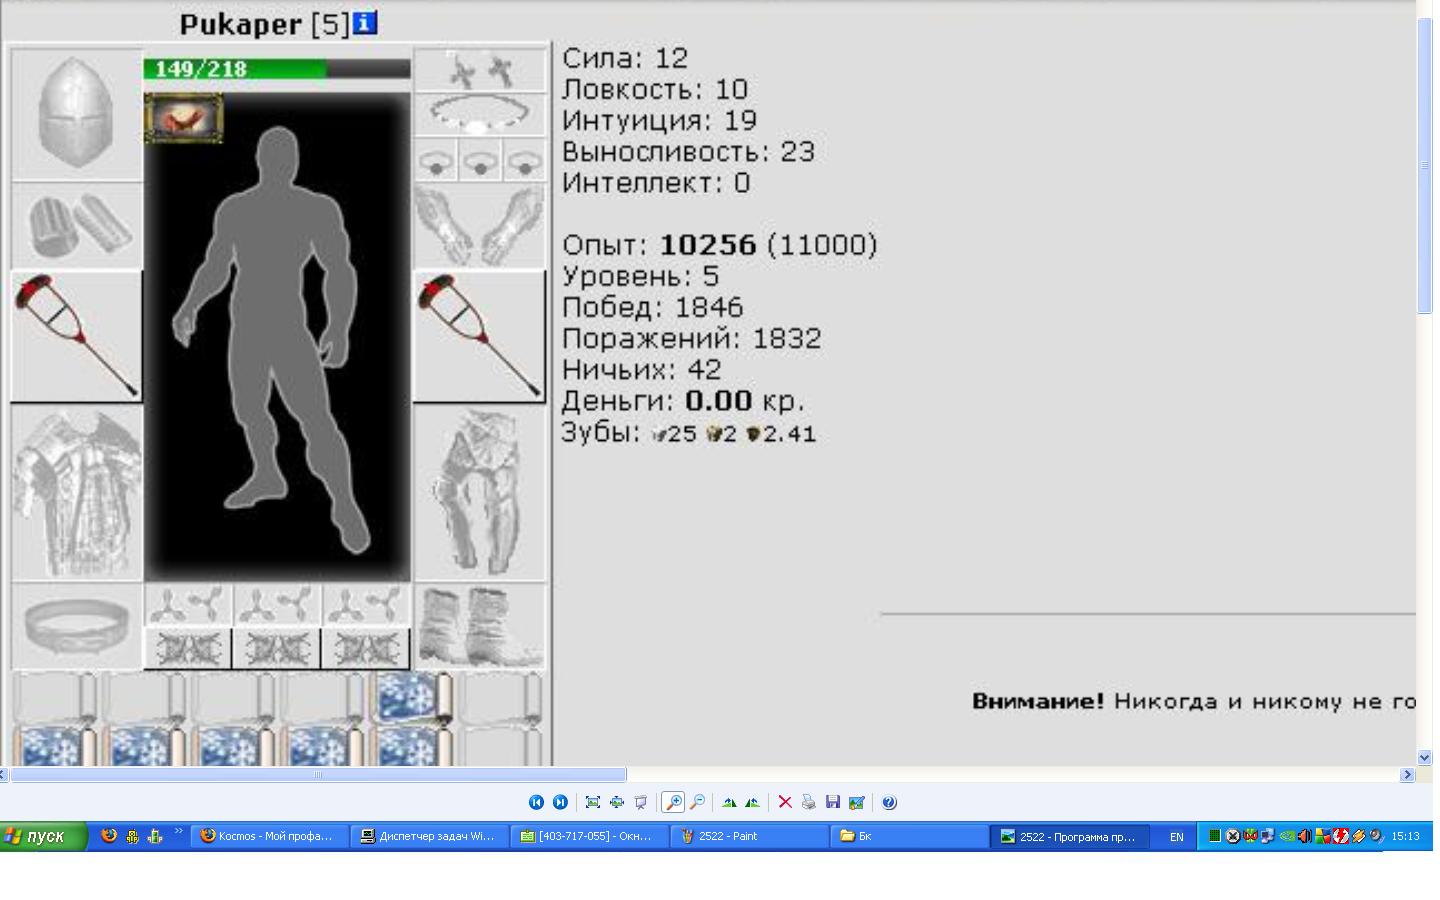Click the EN language indicator

(x=1176, y=837)
